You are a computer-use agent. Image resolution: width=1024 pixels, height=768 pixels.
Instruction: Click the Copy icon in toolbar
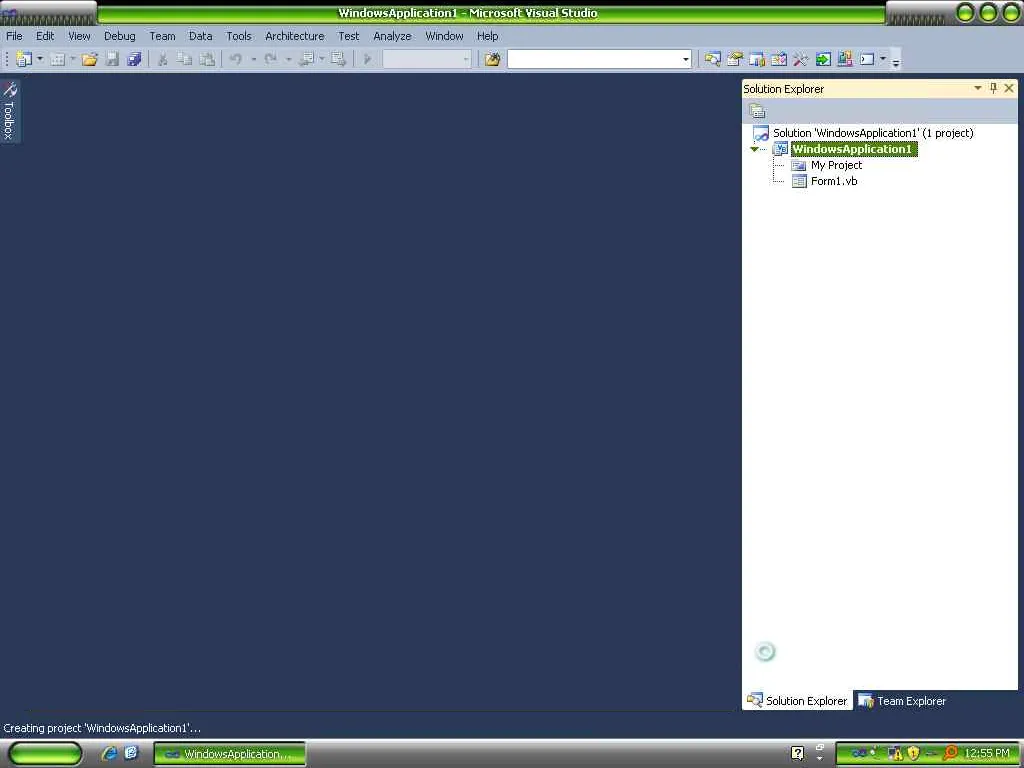(185, 59)
